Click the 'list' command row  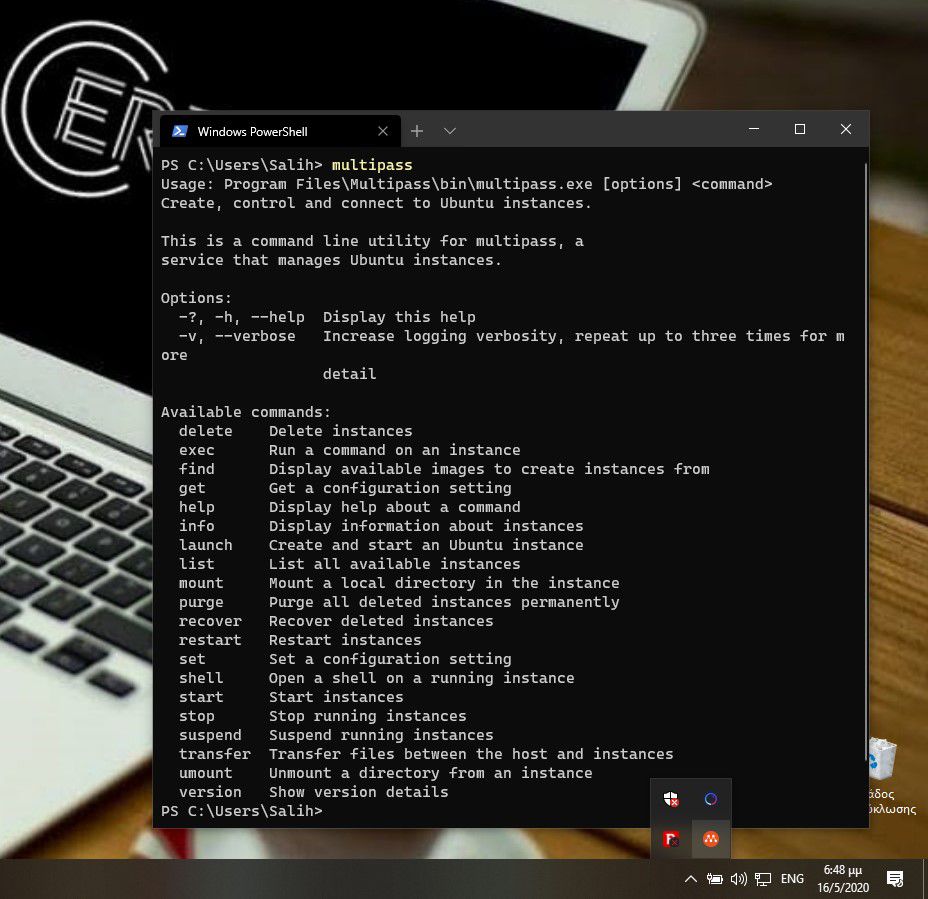pyautogui.click(x=349, y=564)
